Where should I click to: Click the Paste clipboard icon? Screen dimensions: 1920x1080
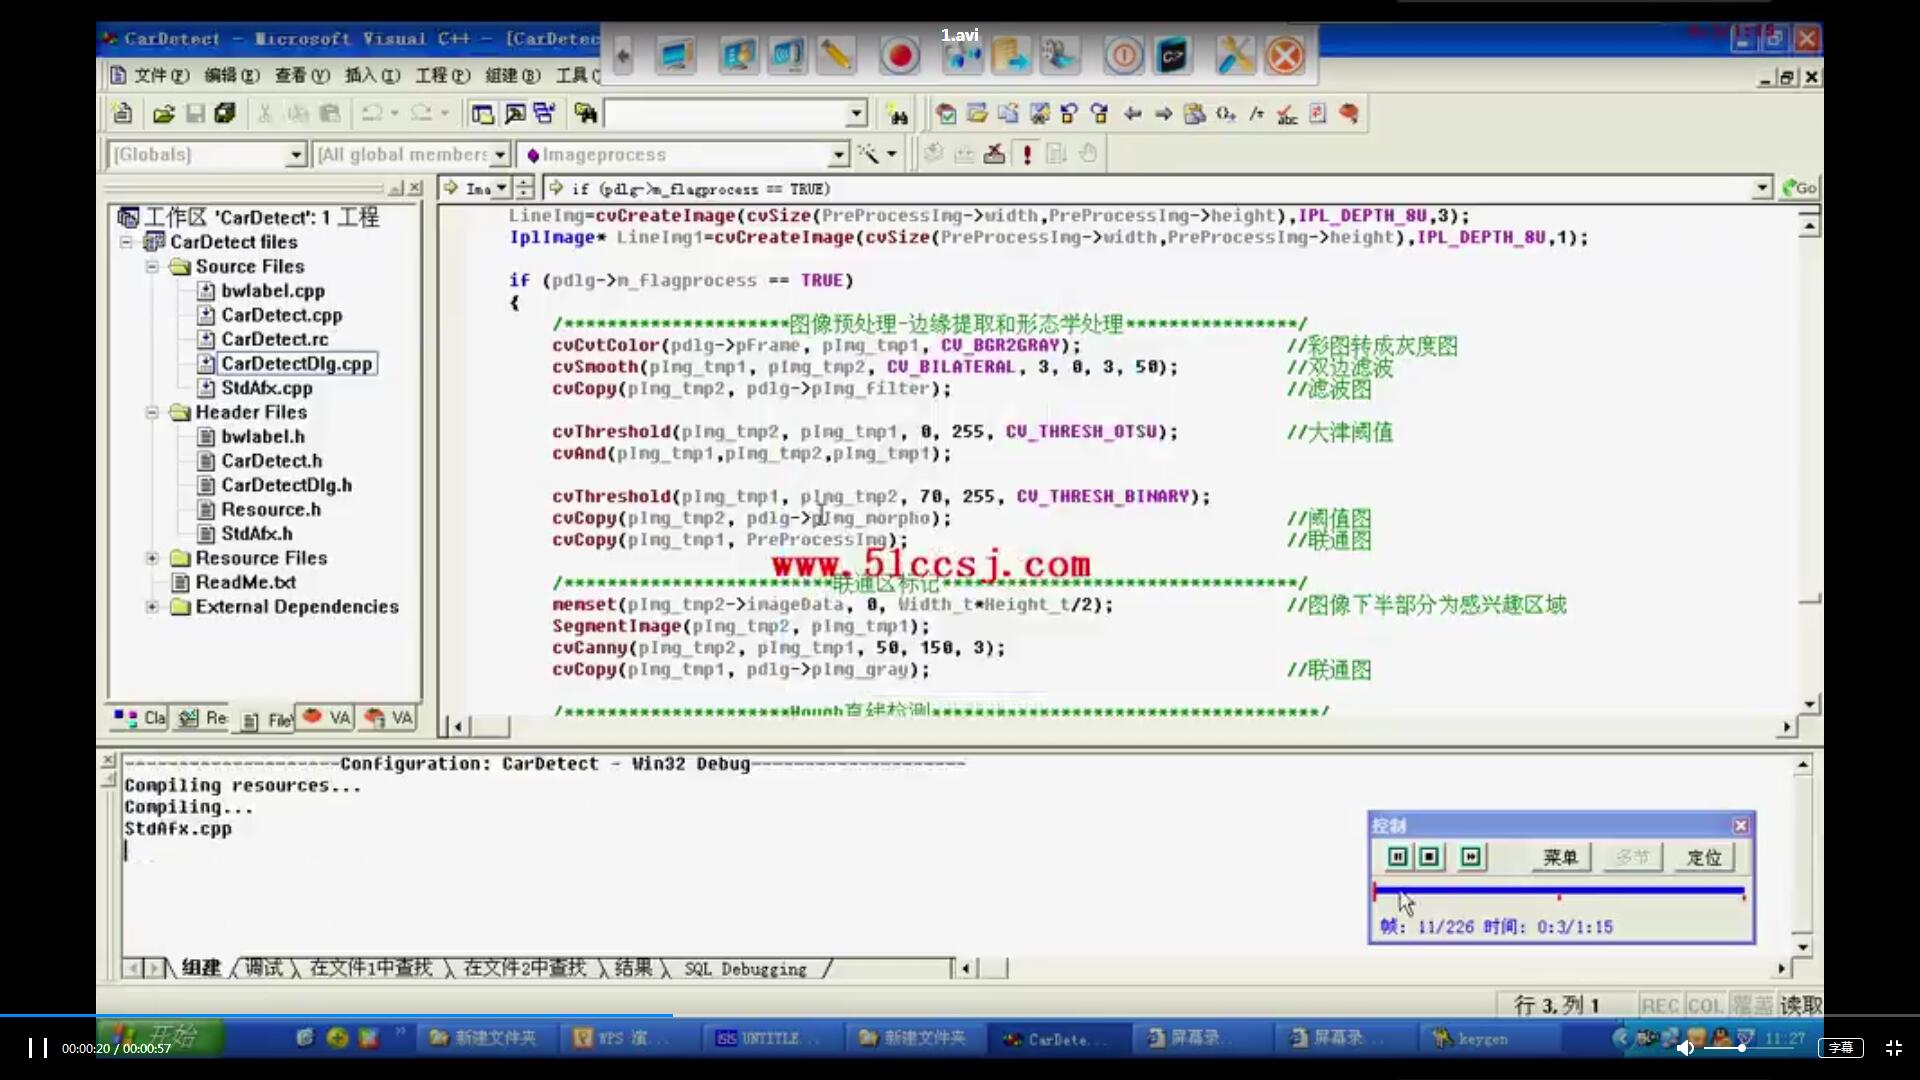point(330,114)
